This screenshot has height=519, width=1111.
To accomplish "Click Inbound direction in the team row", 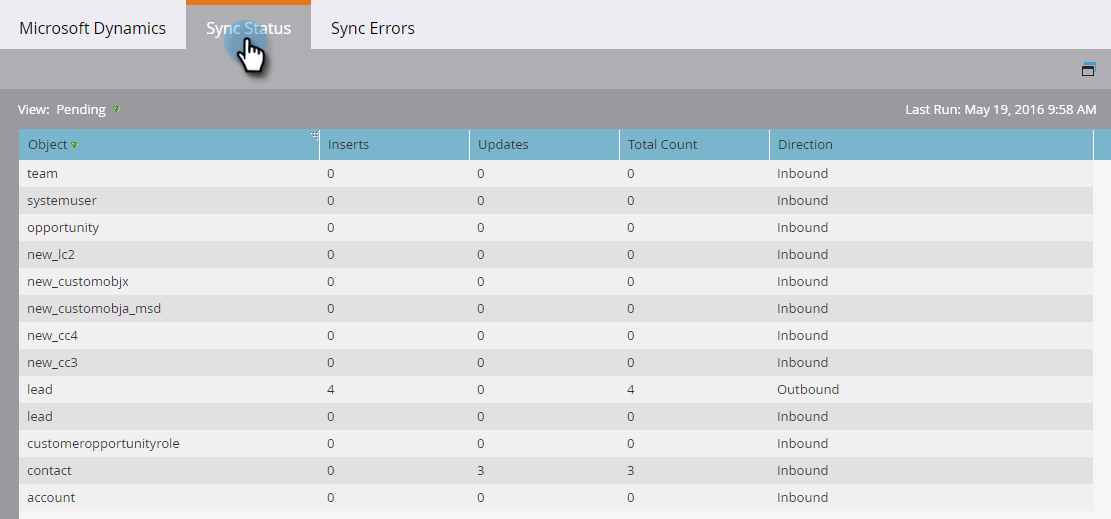I will tap(802, 174).
